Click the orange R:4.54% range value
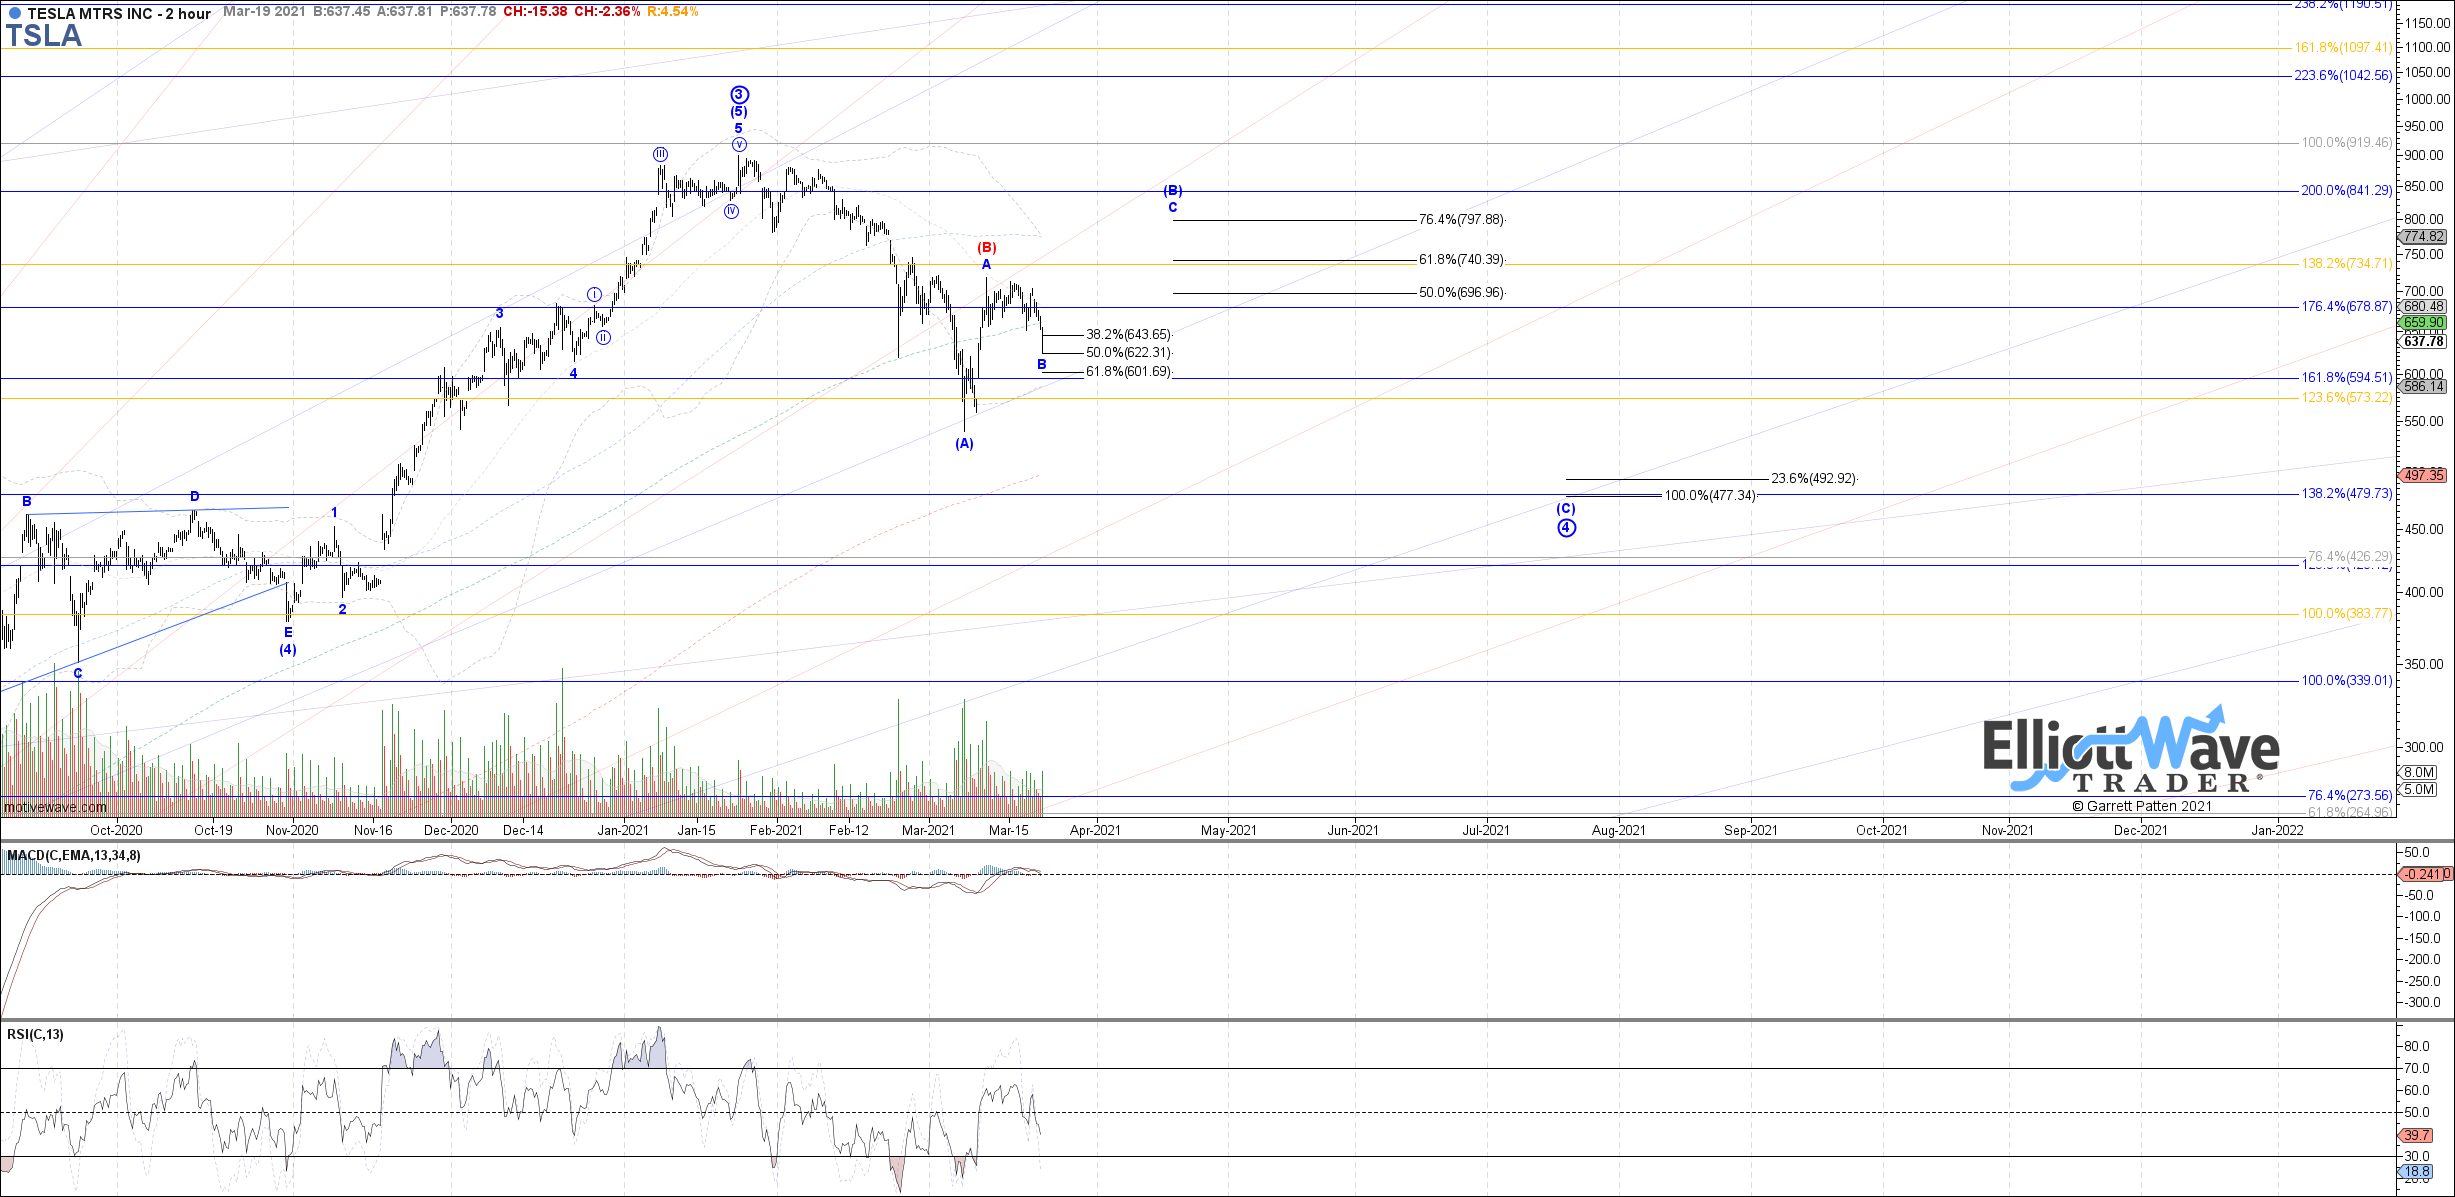2455x1197 pixels. (672, 12)
